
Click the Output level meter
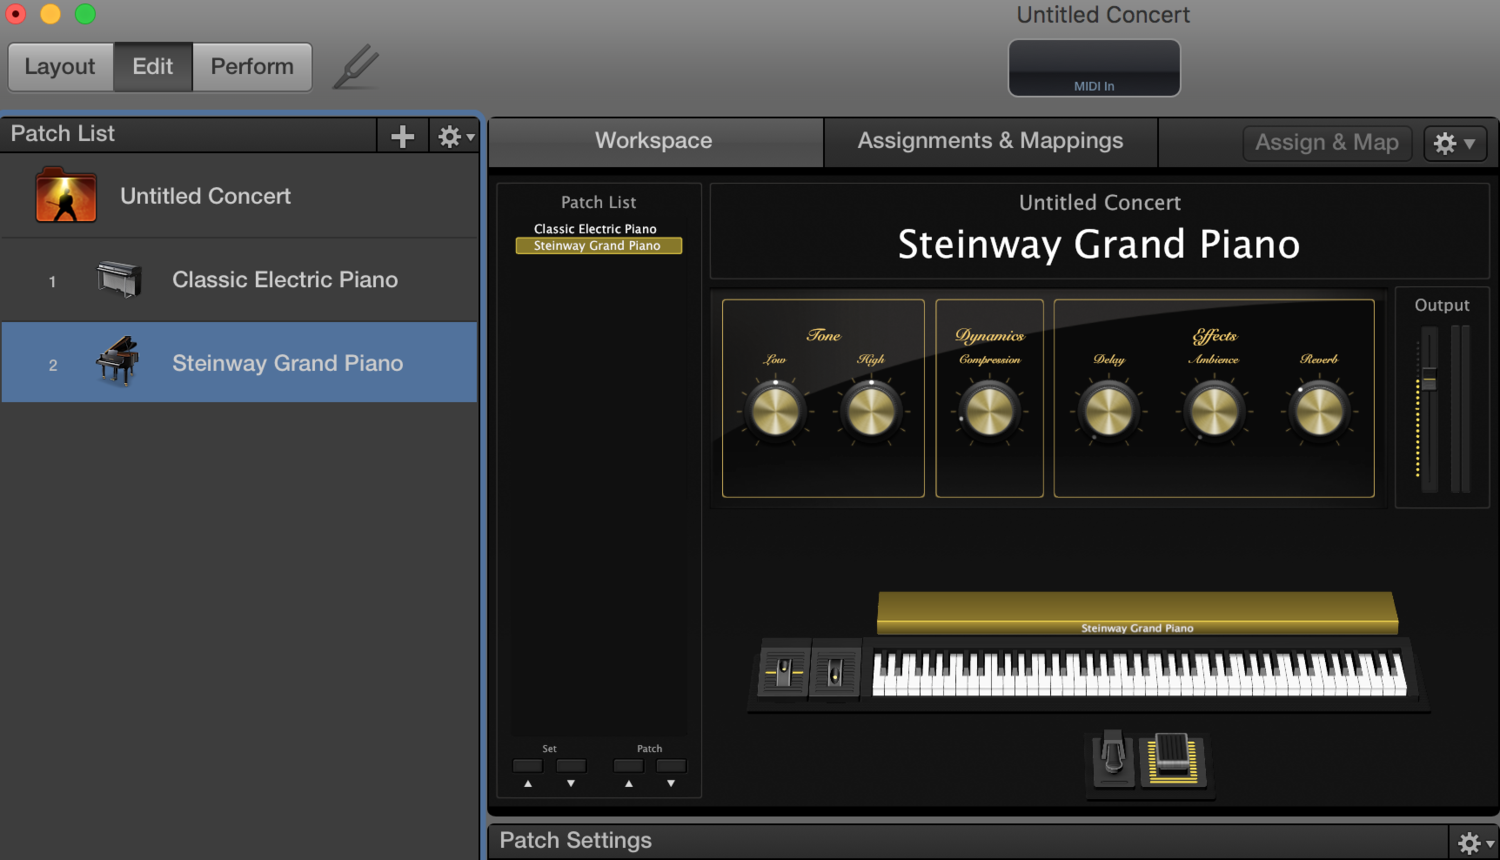coord(1461,408)
